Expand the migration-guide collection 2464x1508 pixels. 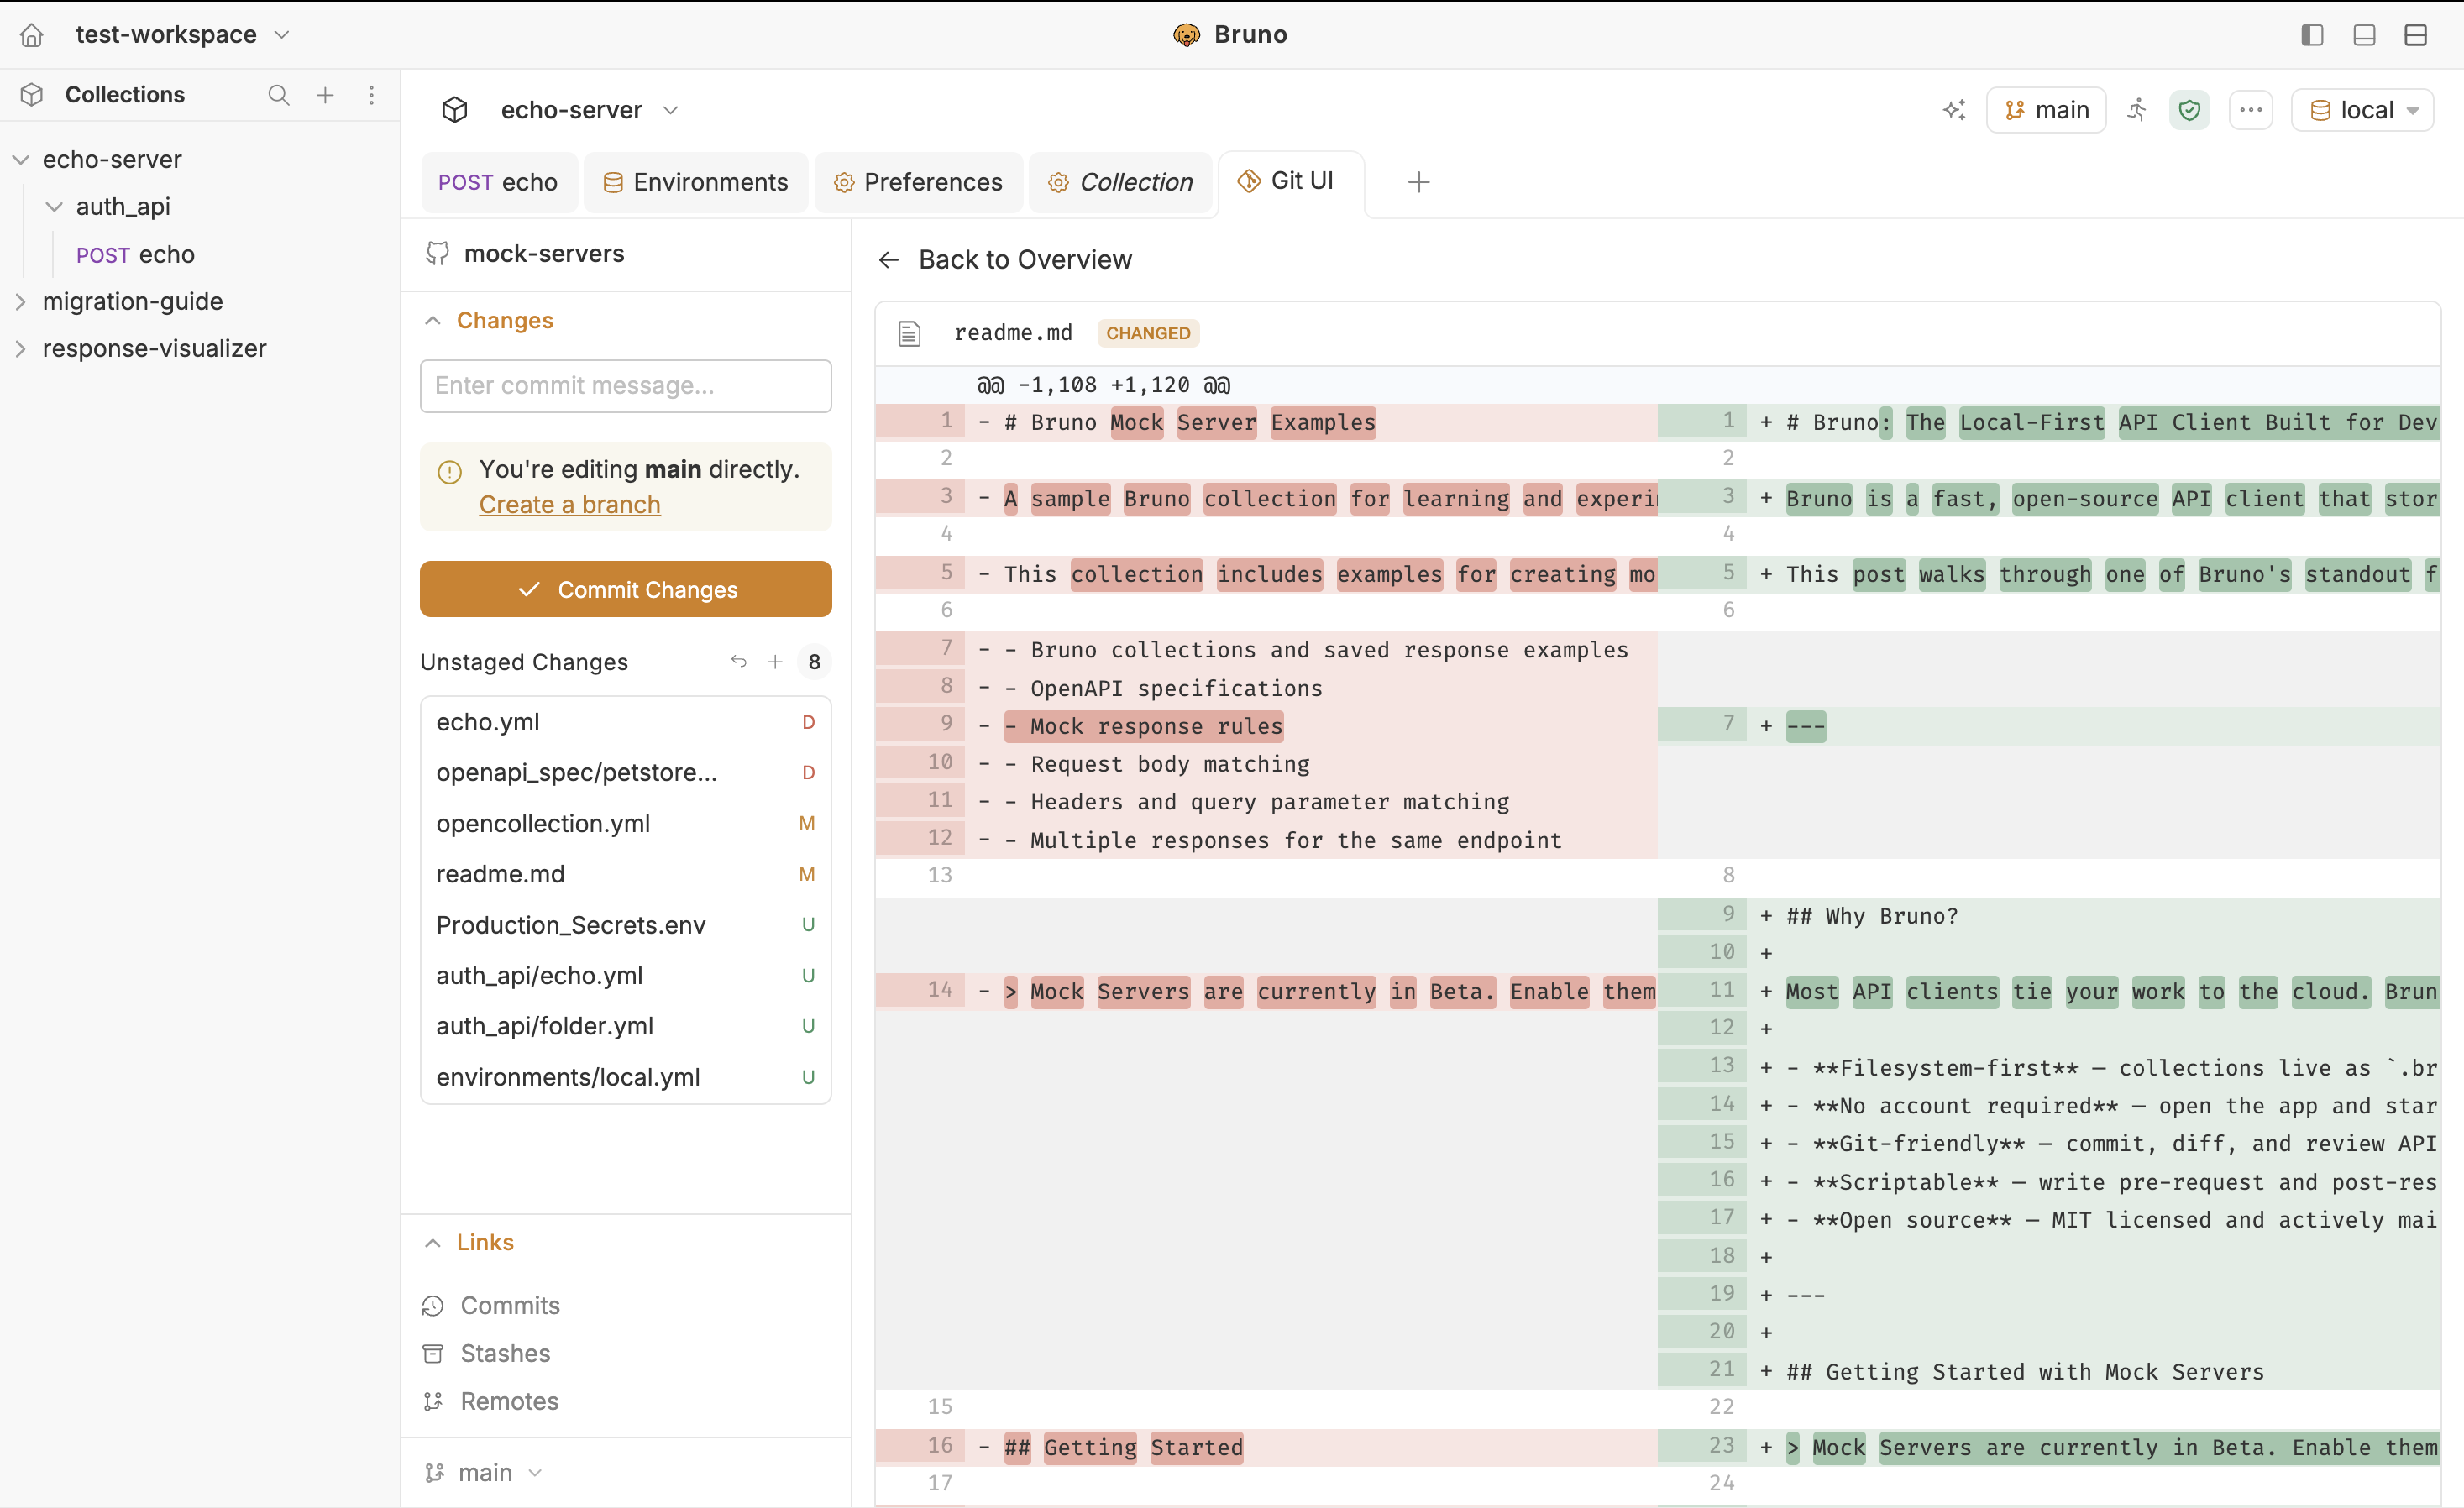coord(21,302)
